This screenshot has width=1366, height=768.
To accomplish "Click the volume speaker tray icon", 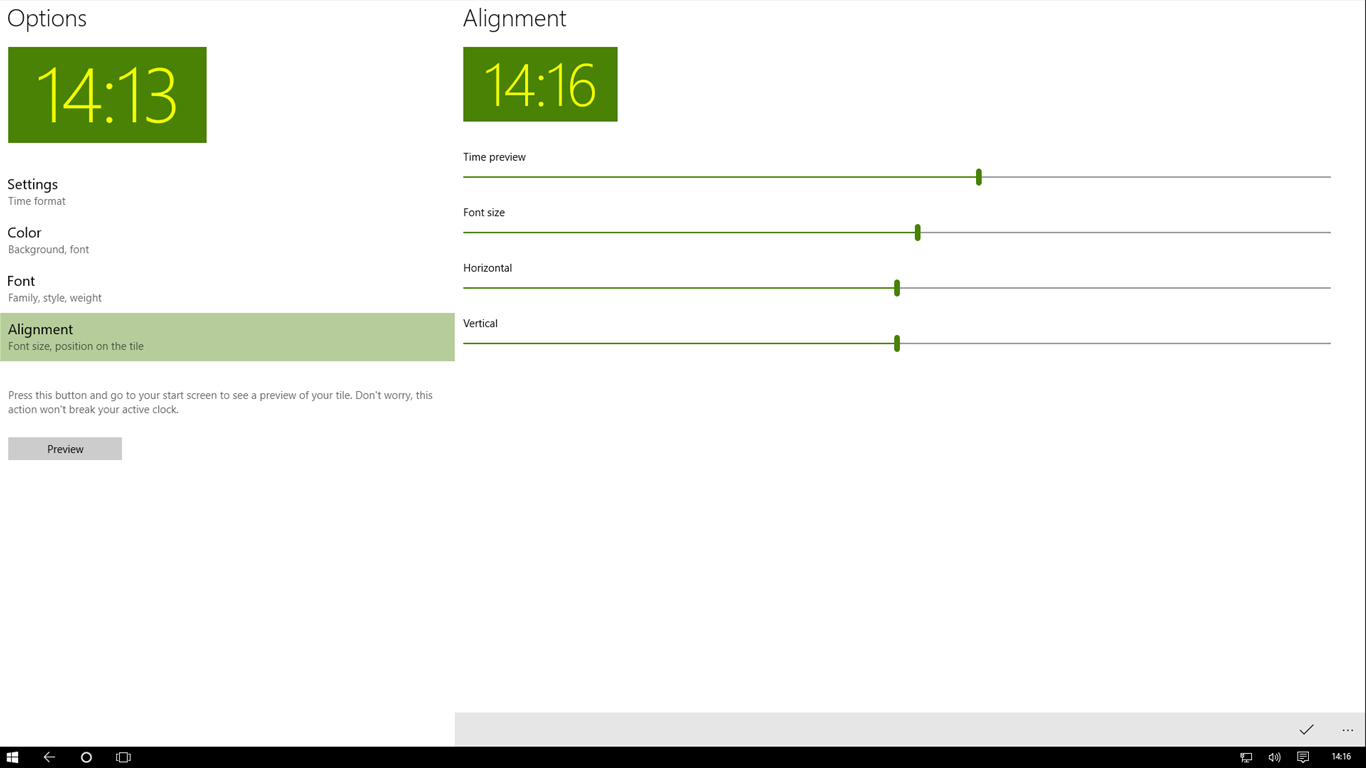I will 1274,757.
